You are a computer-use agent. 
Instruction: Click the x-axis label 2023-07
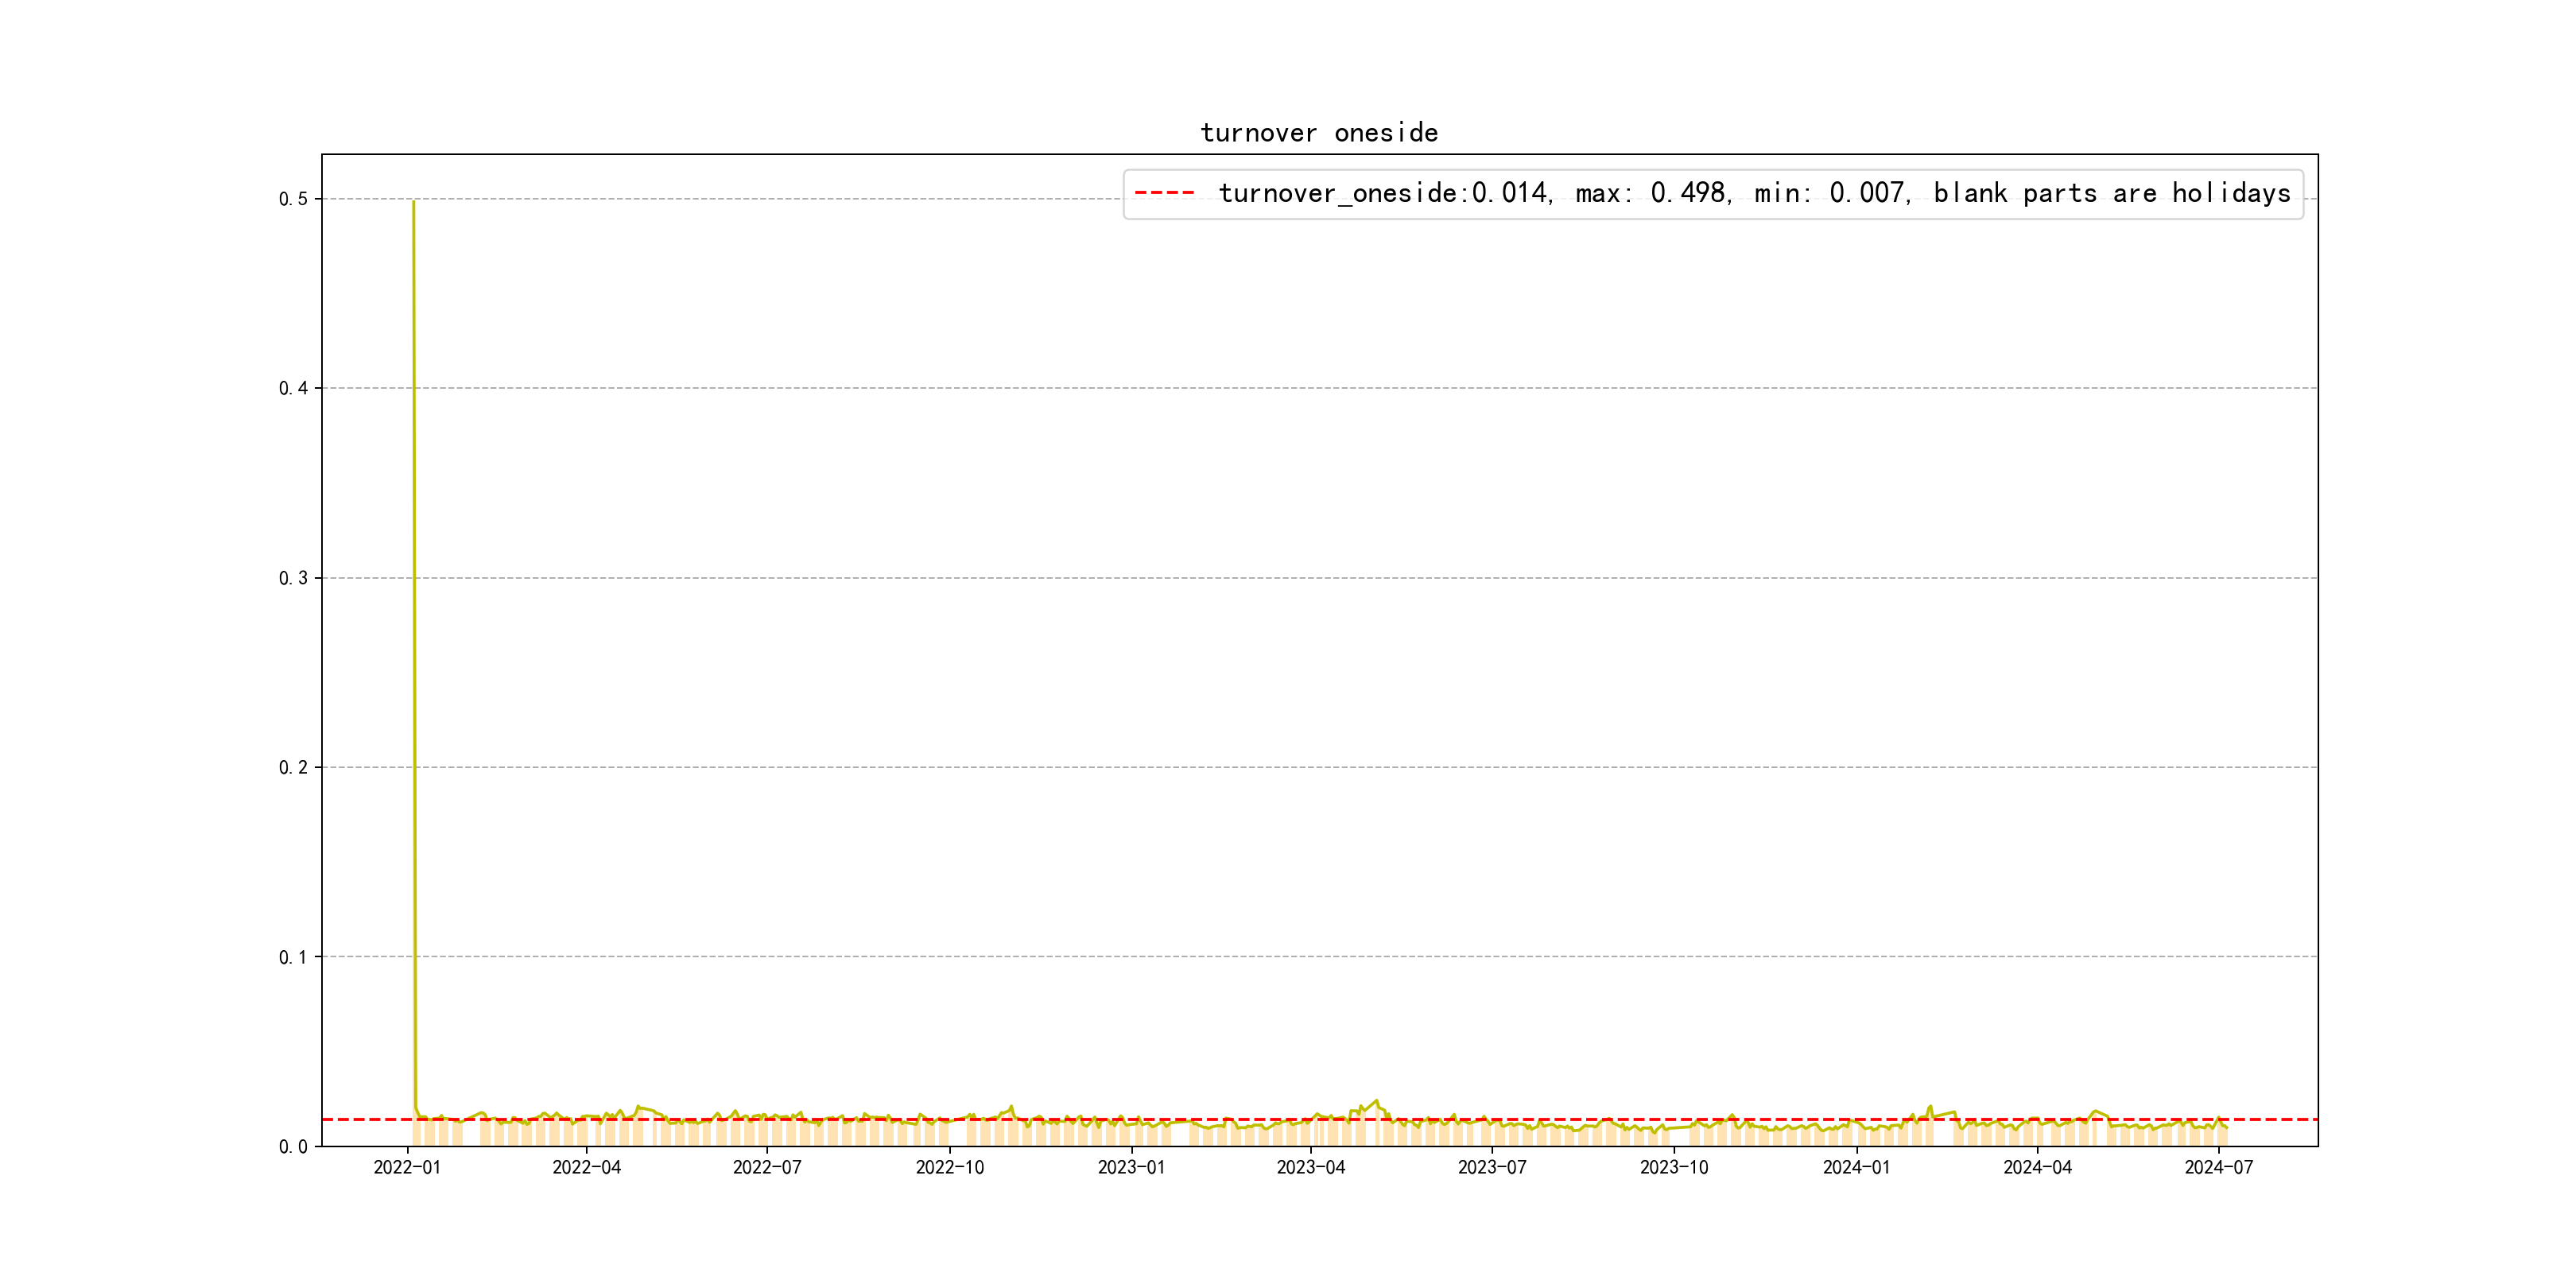pyautogui.click(x=1491, y=1167)
